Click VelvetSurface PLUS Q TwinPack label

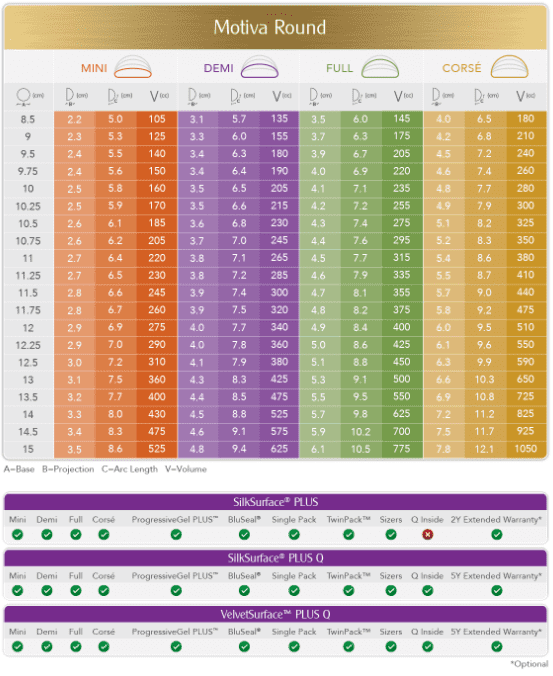coord(349,632)
